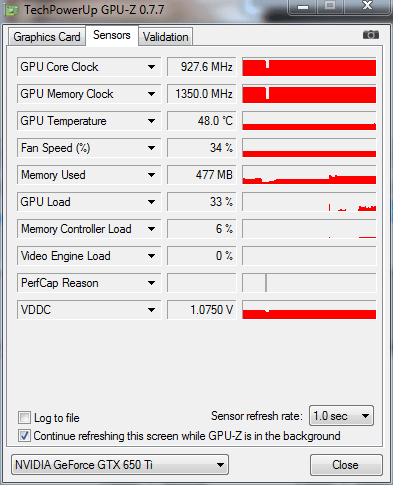
Task: Click the GPU Load history graph
Action: click(x=309, y=202)
